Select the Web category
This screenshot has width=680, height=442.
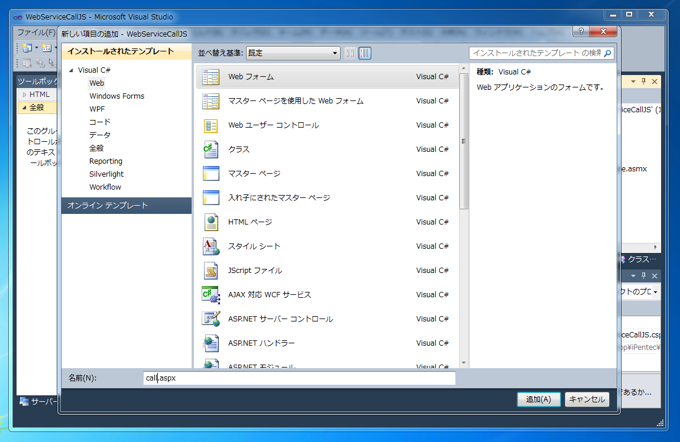coord(96,83)
